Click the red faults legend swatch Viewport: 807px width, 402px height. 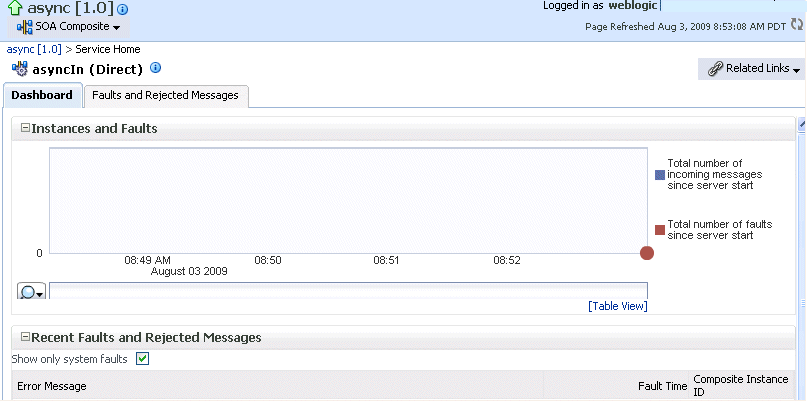(x=660, y=230)
